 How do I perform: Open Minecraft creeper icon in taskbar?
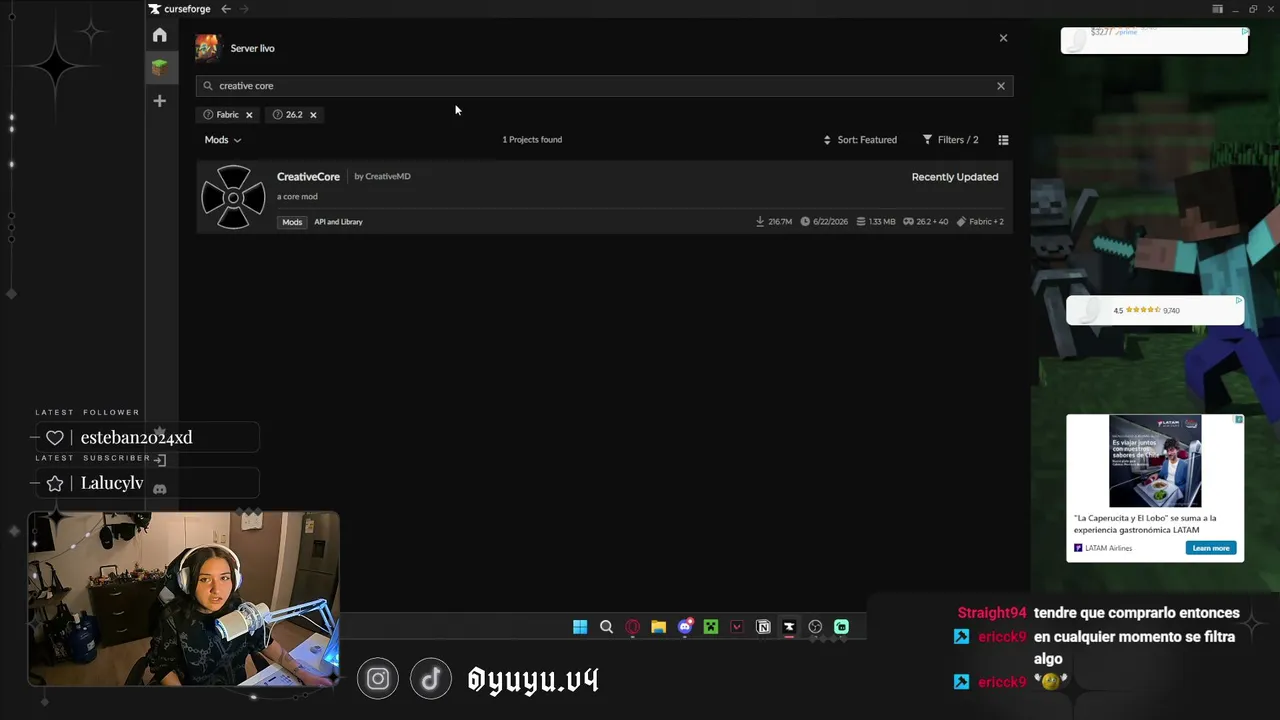(x=711, y=627)
